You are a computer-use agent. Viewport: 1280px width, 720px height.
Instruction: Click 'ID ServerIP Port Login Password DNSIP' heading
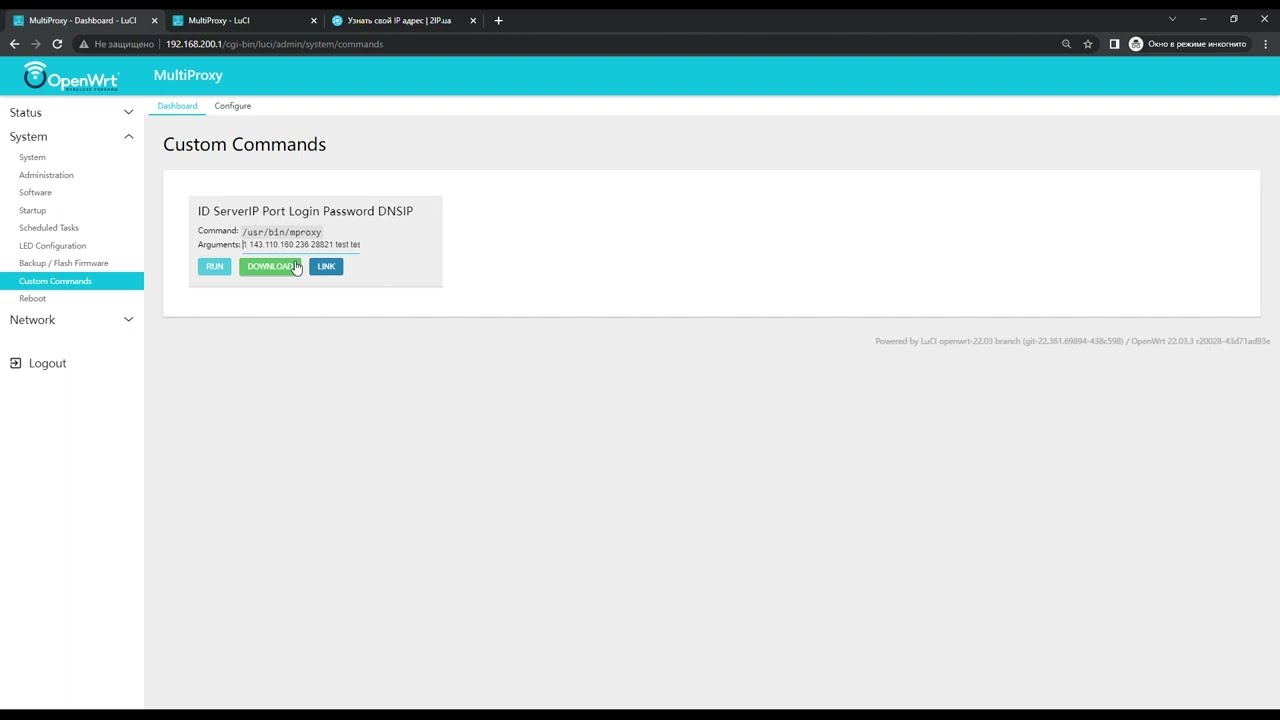click(x=305, y=211)
